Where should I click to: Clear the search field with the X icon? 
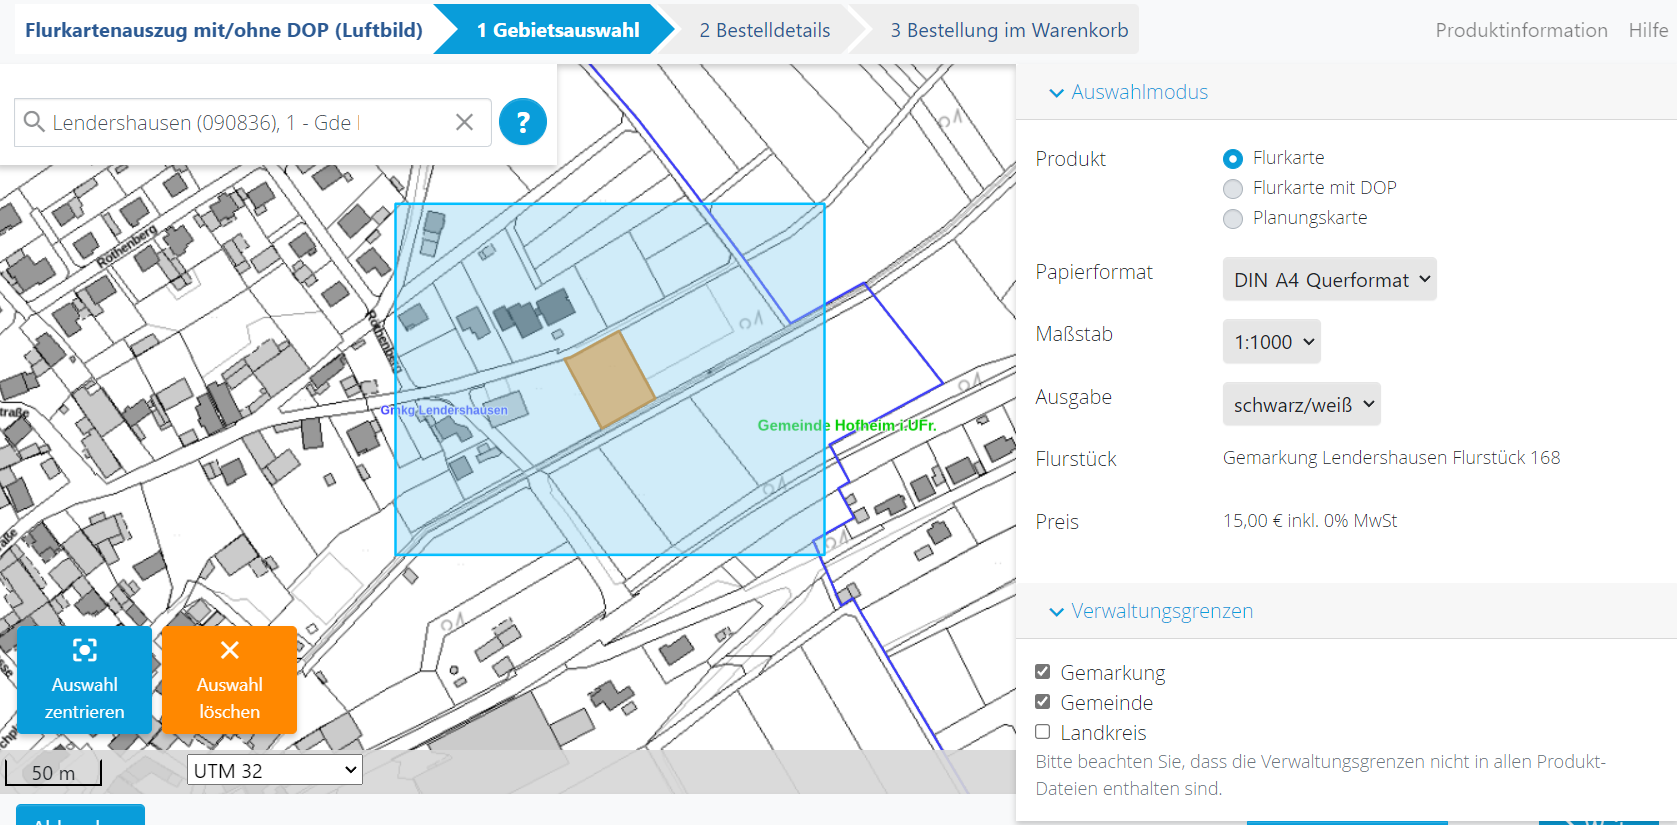(464, 122)
